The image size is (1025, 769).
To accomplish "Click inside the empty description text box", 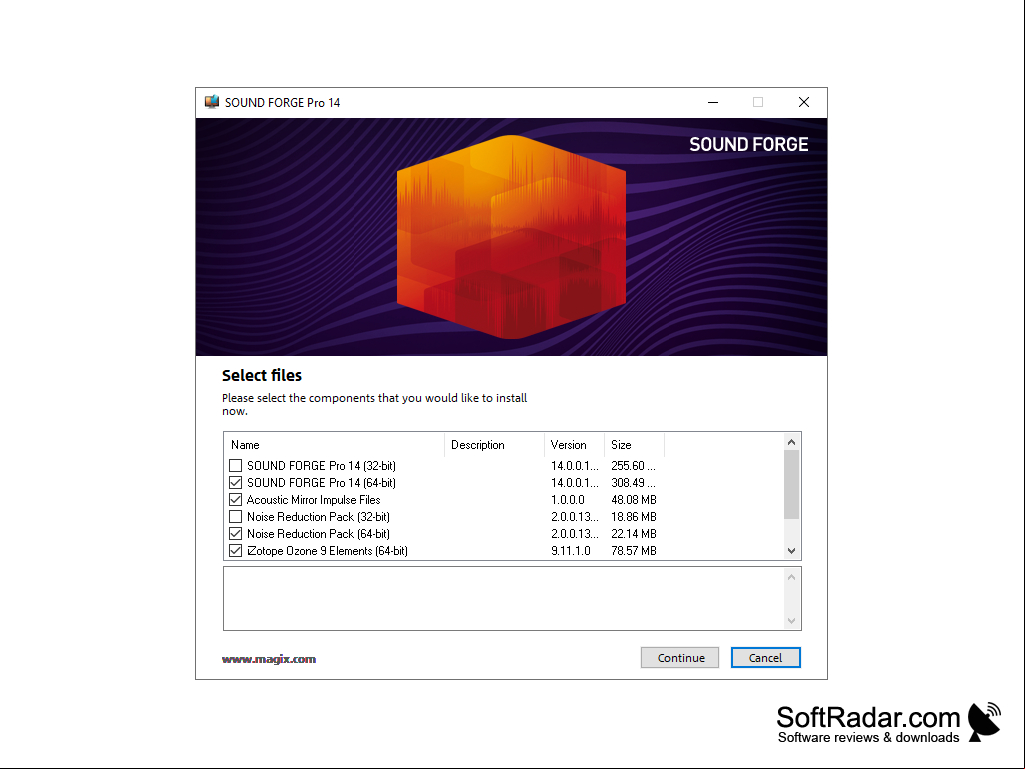I will [x=503, y=598].
